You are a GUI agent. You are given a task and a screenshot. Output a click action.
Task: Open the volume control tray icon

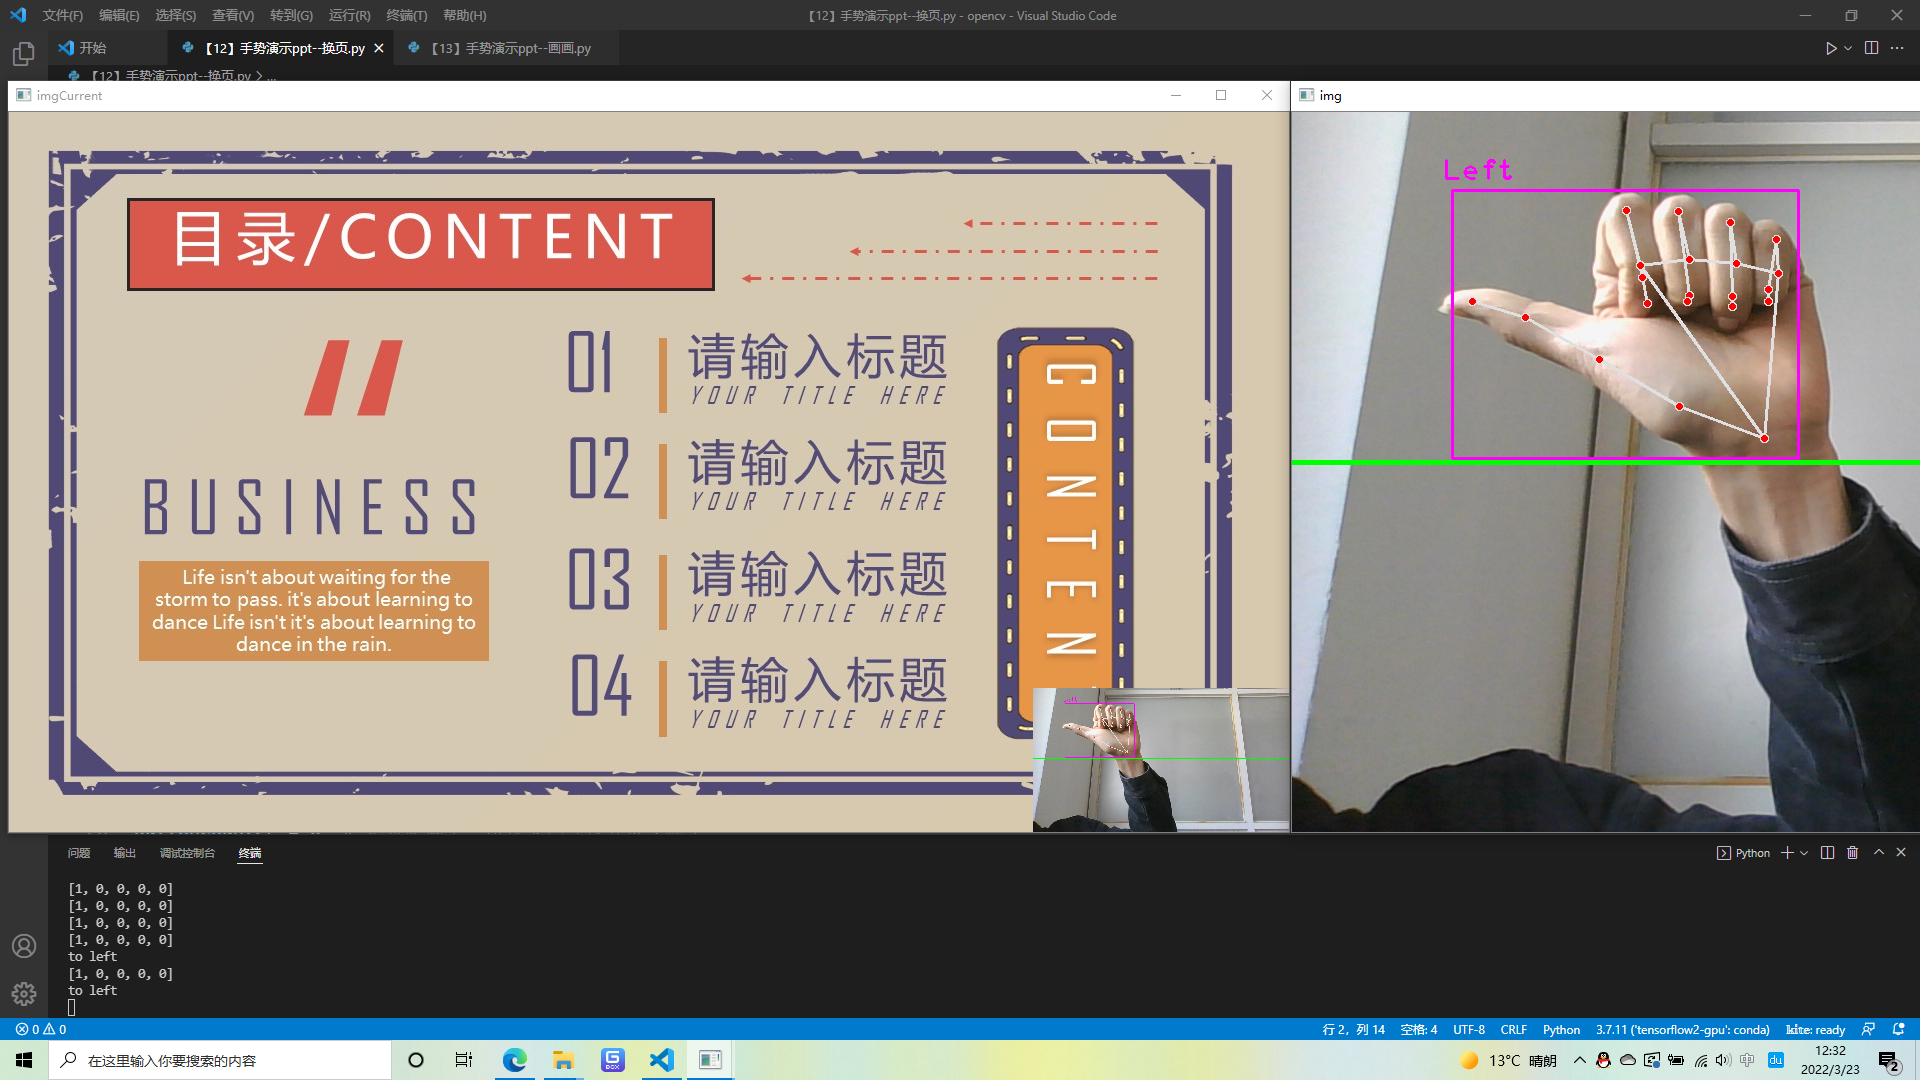(x=1722, y=1060)
